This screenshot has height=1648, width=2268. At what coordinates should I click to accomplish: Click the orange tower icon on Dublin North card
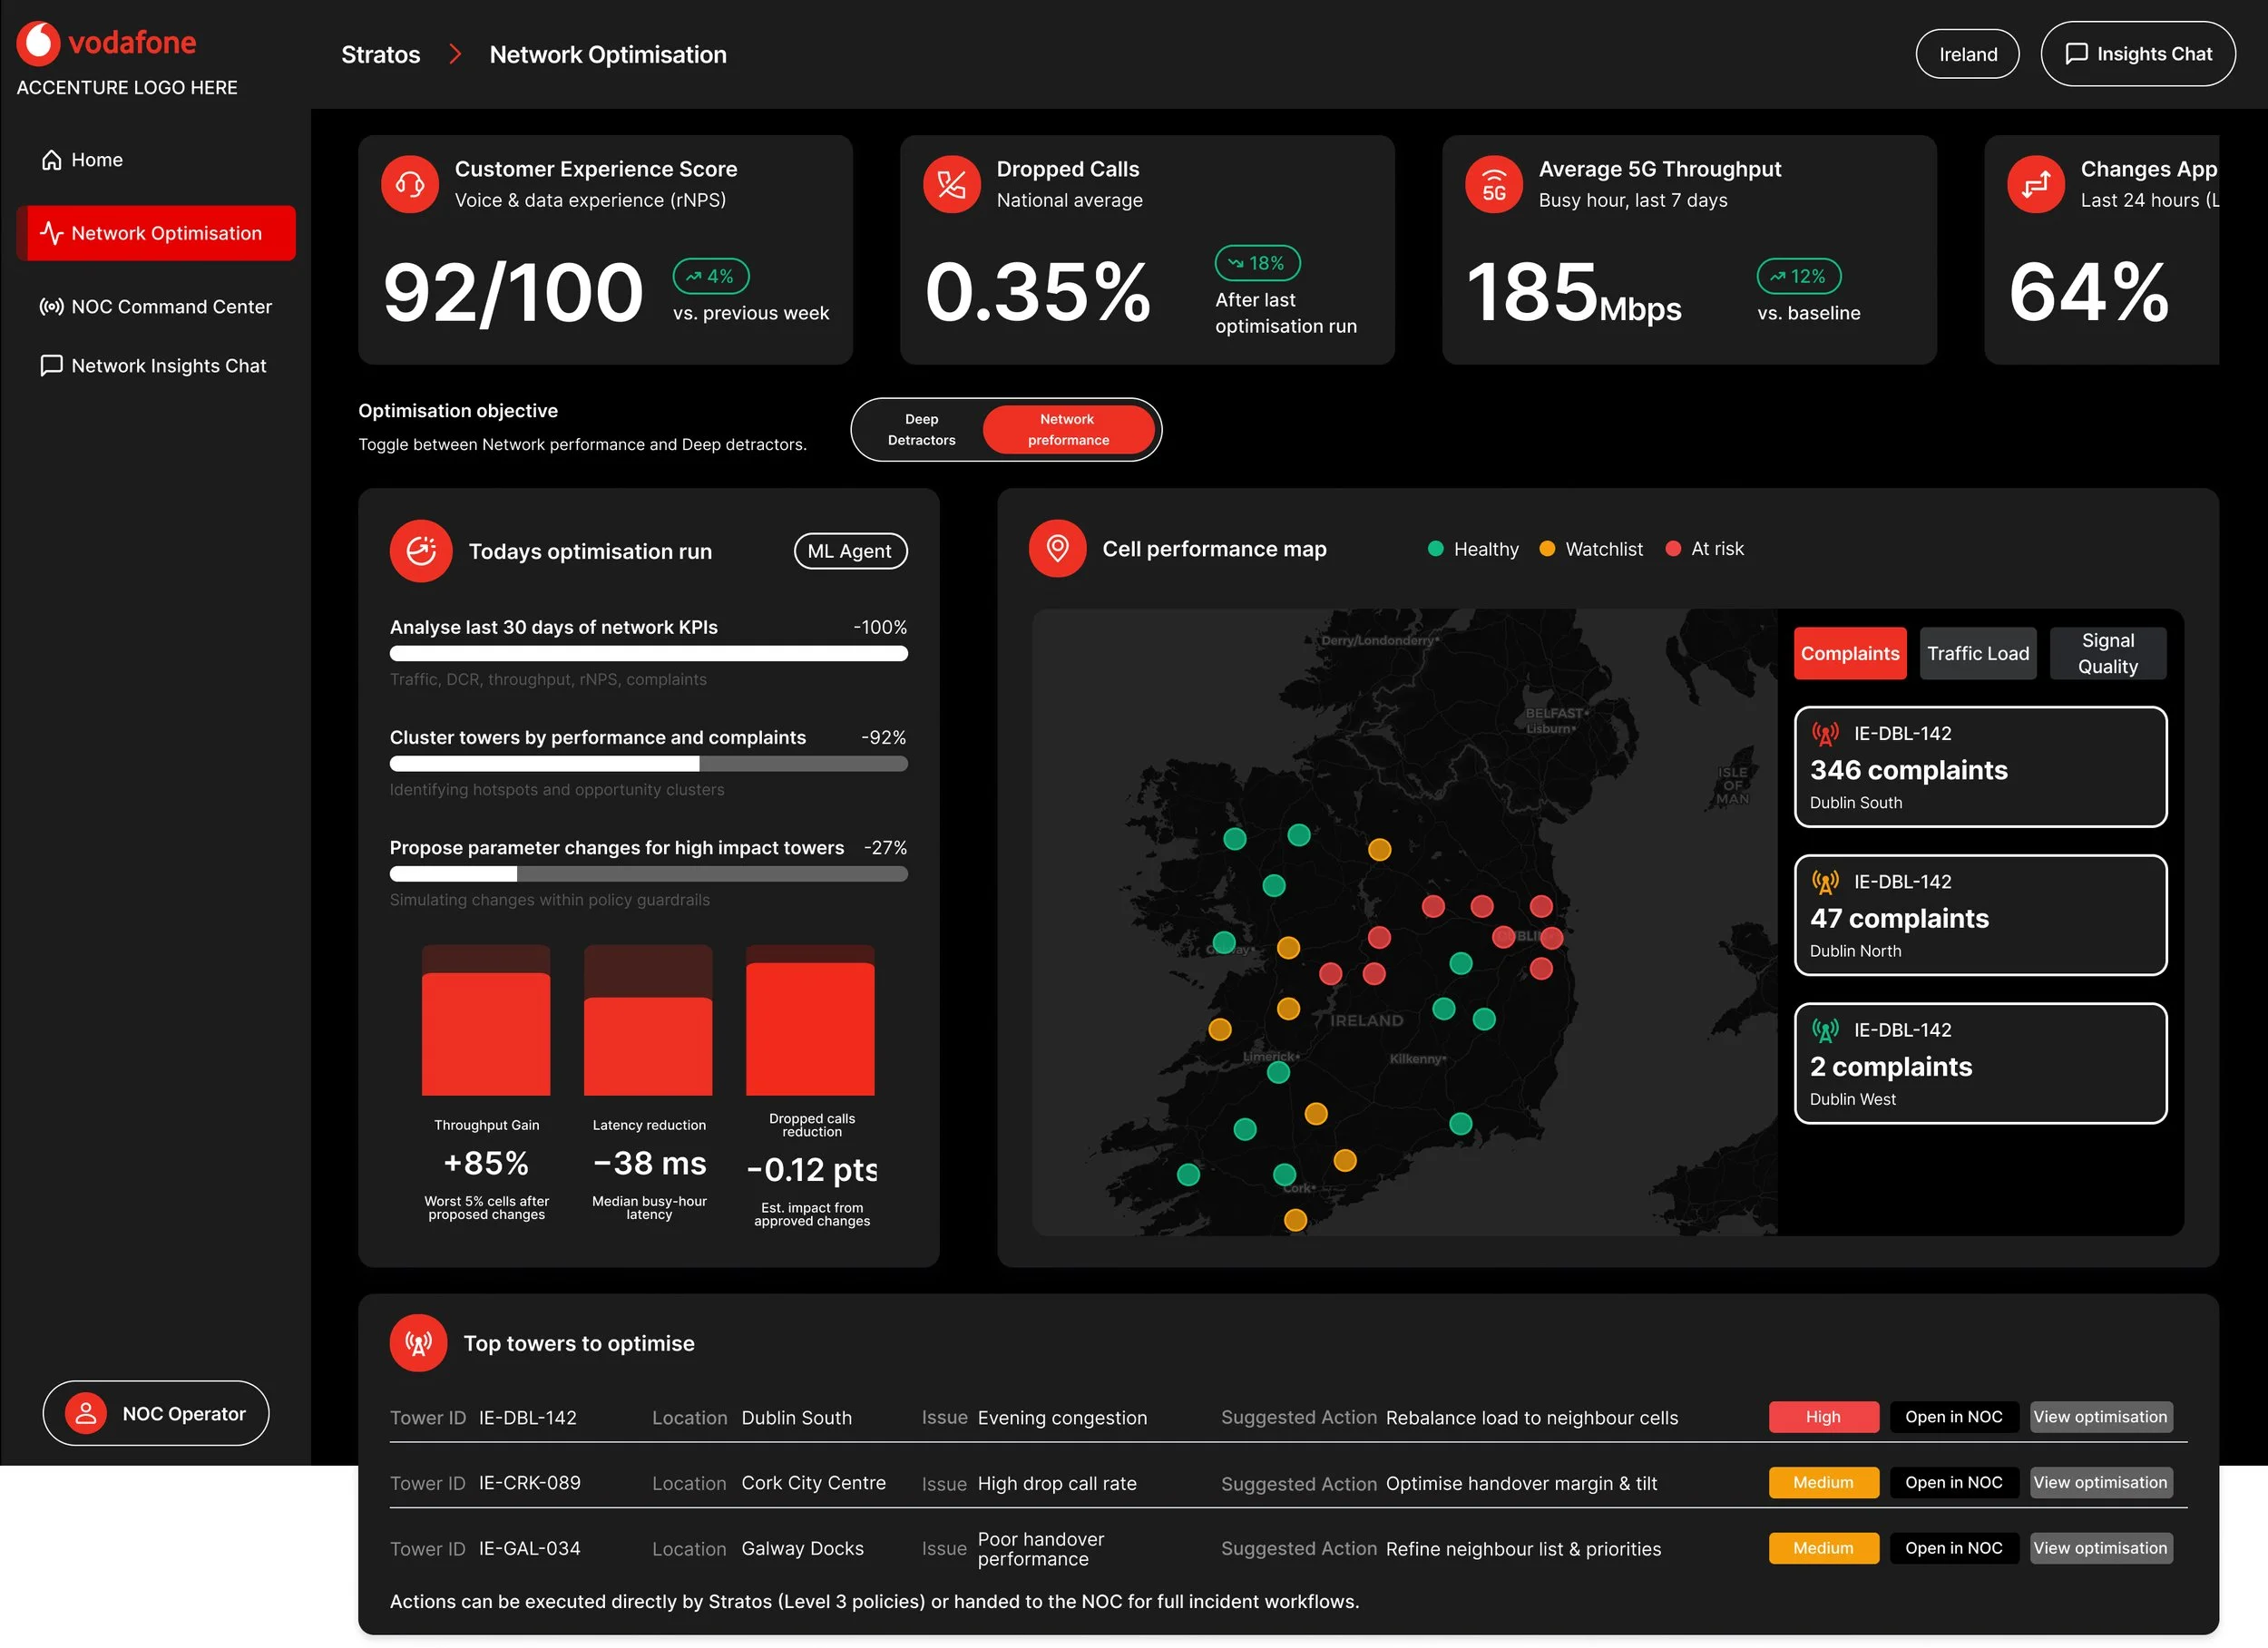click(1825, 882)
